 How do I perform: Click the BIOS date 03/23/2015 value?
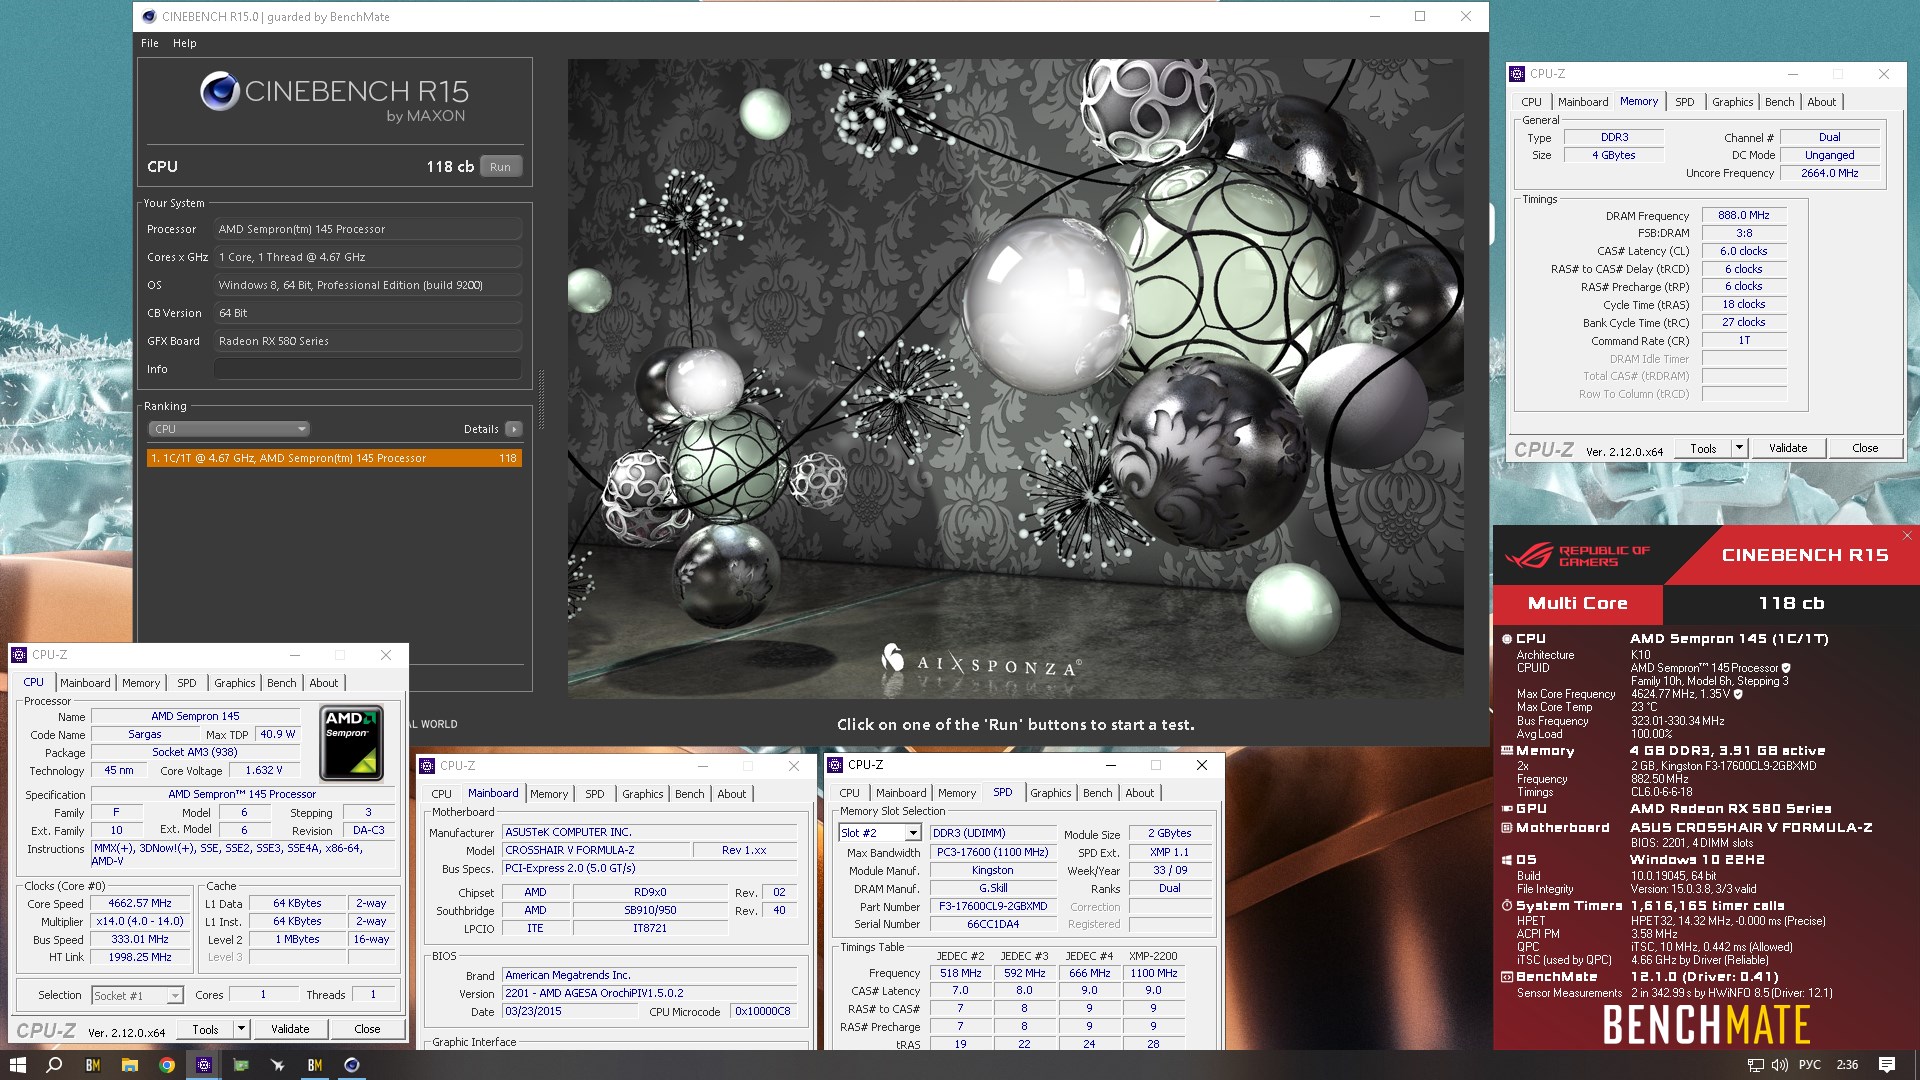pos(570,1011)
